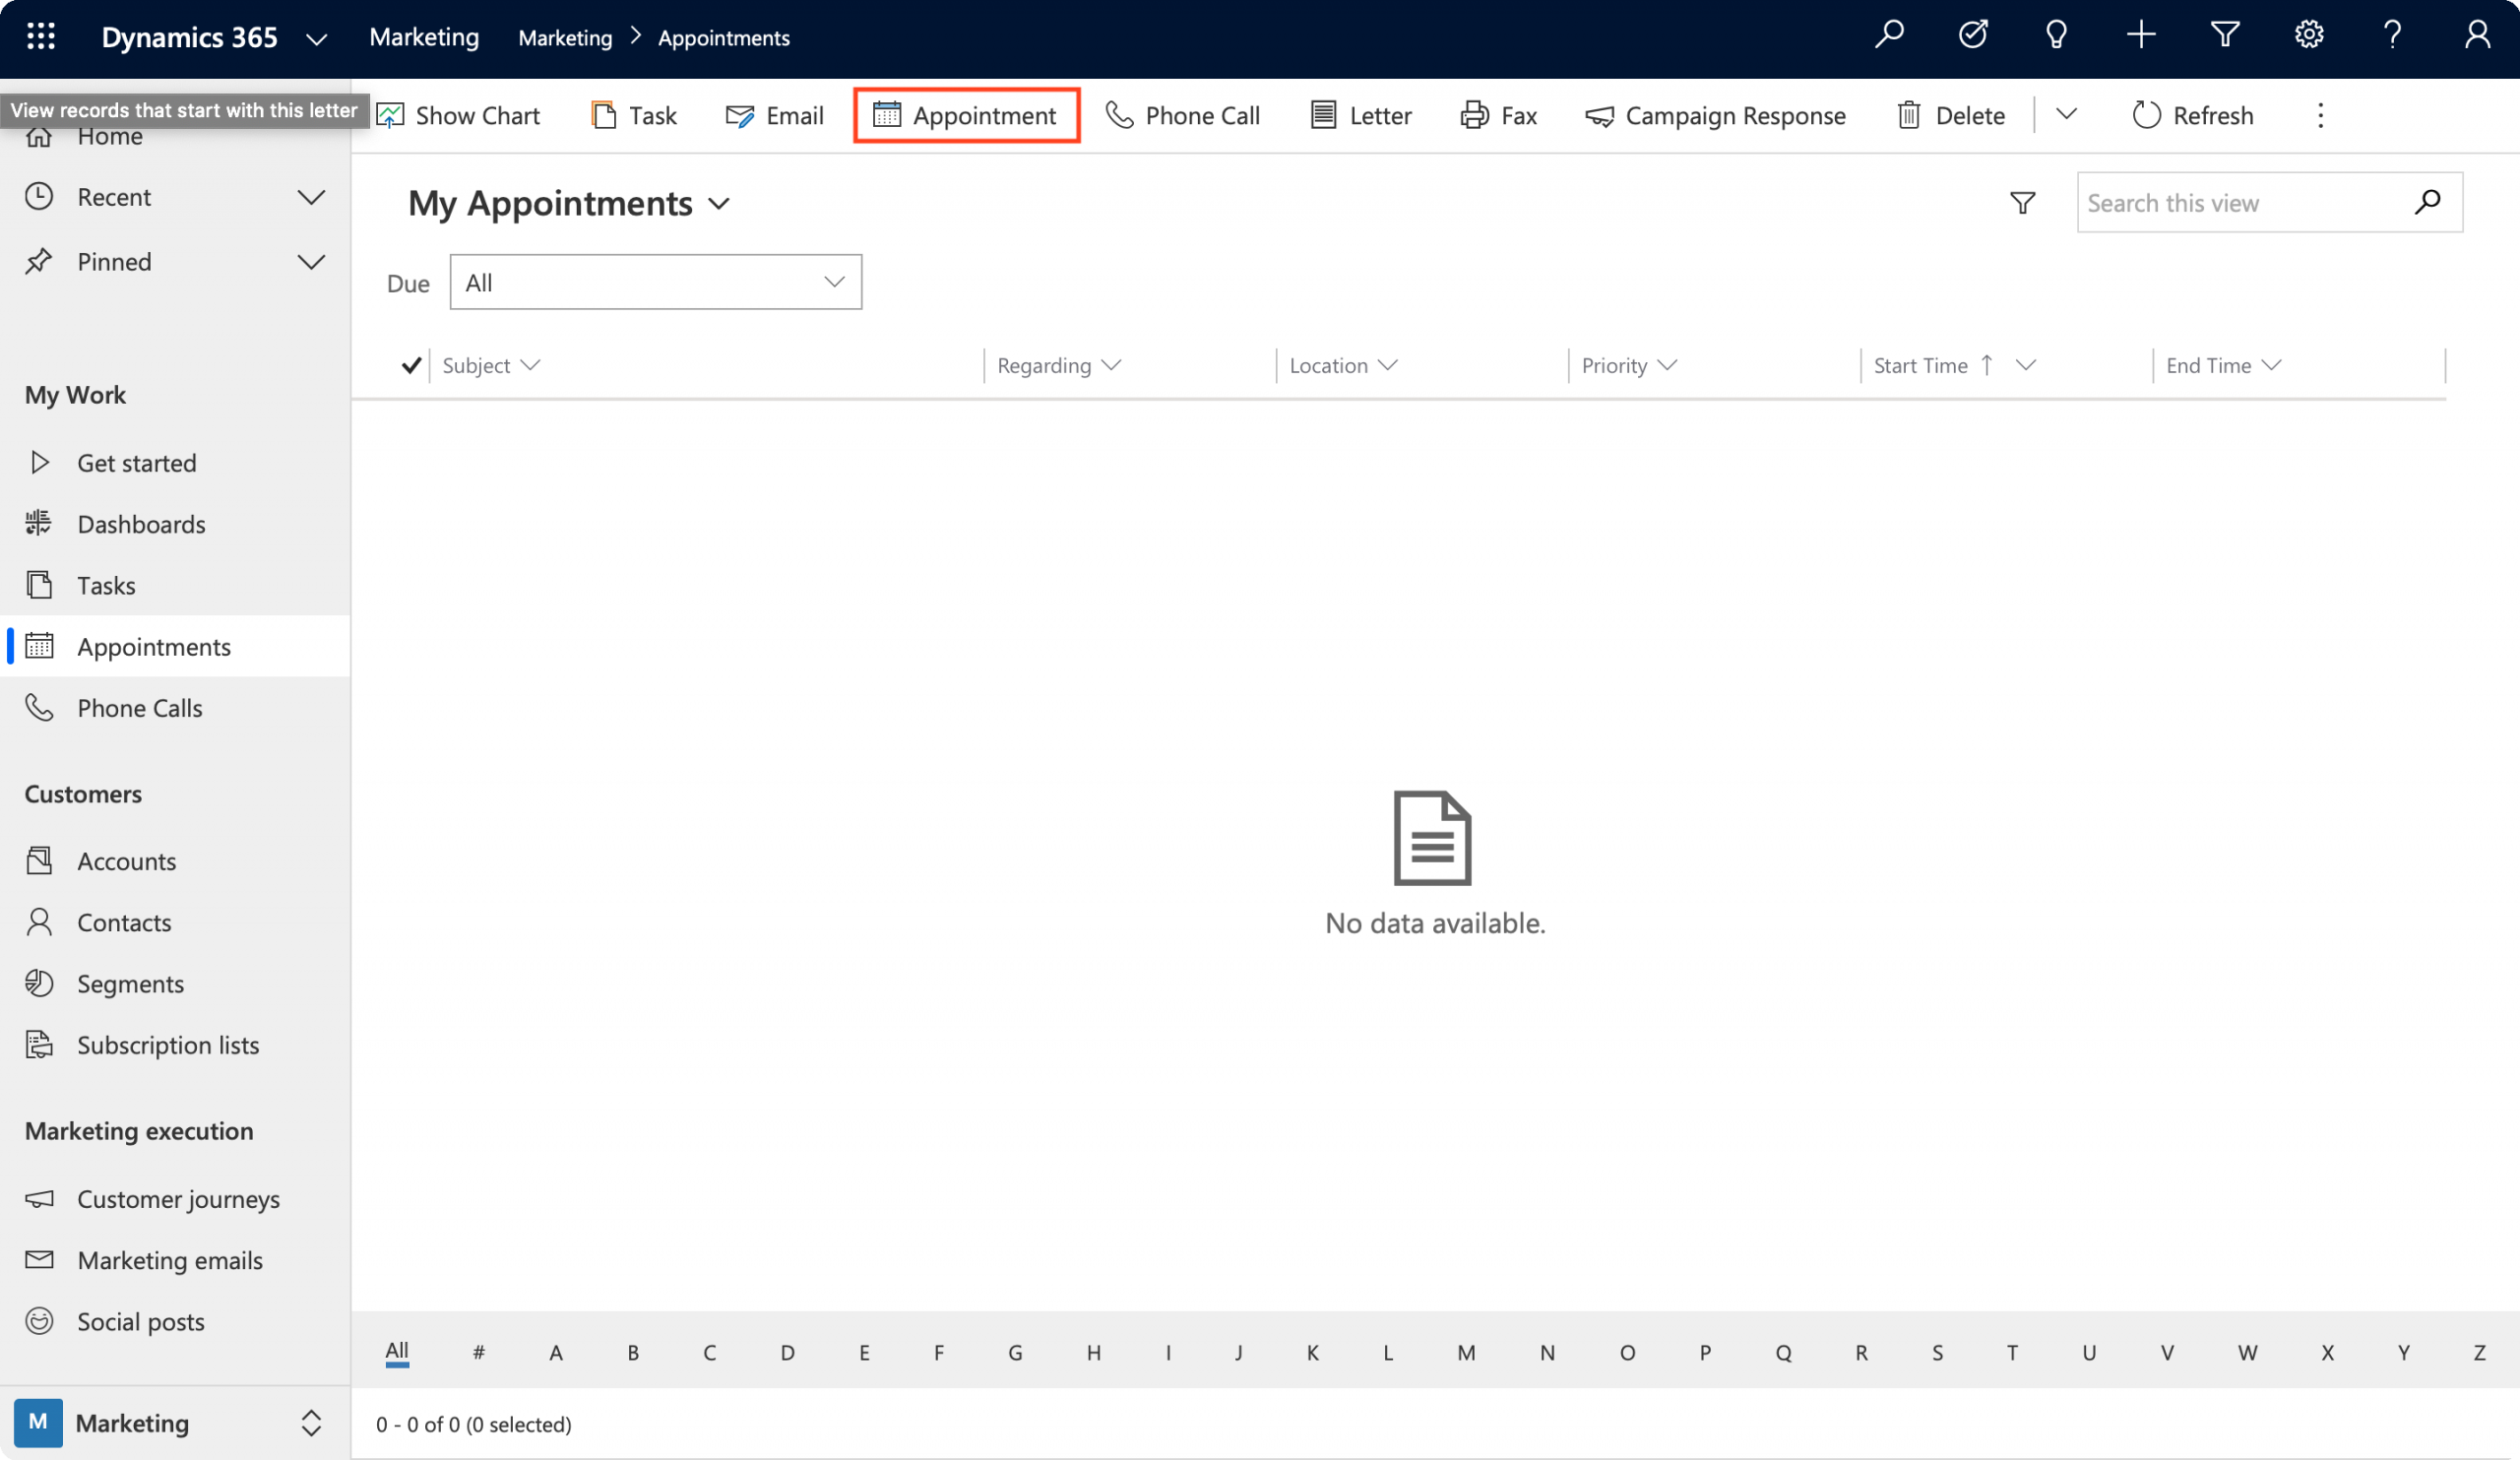The width and height of the screenshot is (2520, 1460).
Task: Open the app launcher waffle icon
Action: click(x=41, y=37)
